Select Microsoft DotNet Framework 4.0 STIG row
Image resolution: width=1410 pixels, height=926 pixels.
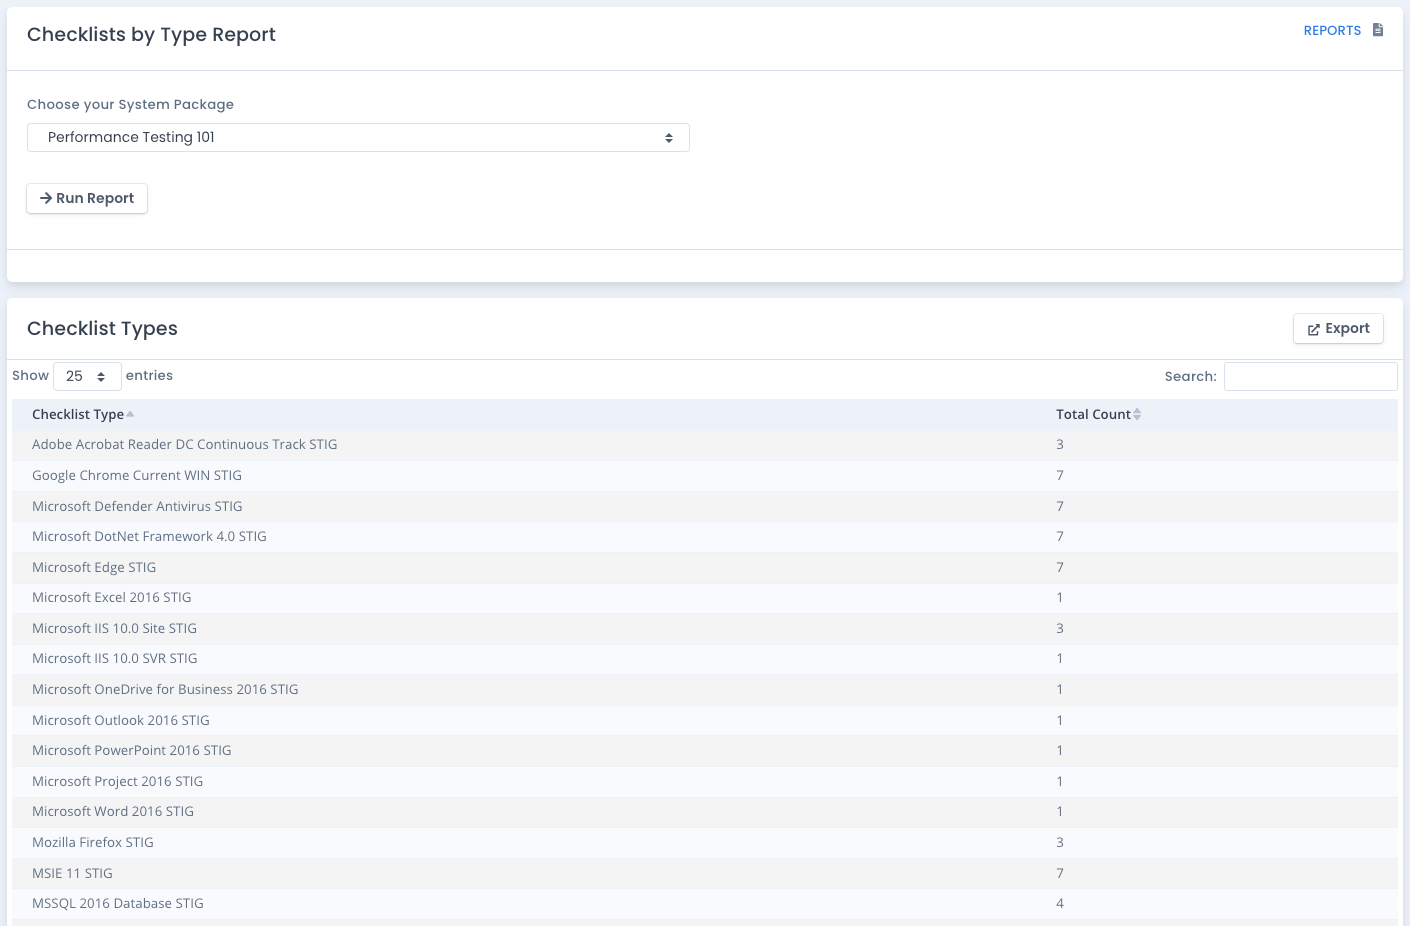tap(705, 537)
